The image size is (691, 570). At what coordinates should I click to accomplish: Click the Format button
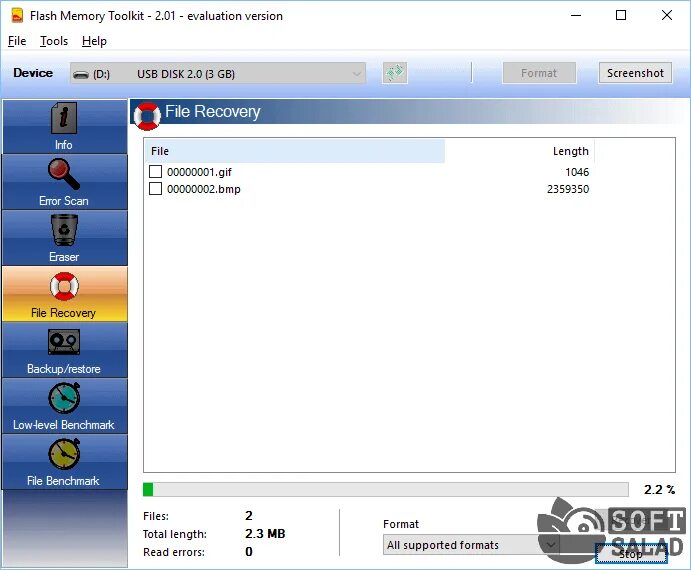539,73
